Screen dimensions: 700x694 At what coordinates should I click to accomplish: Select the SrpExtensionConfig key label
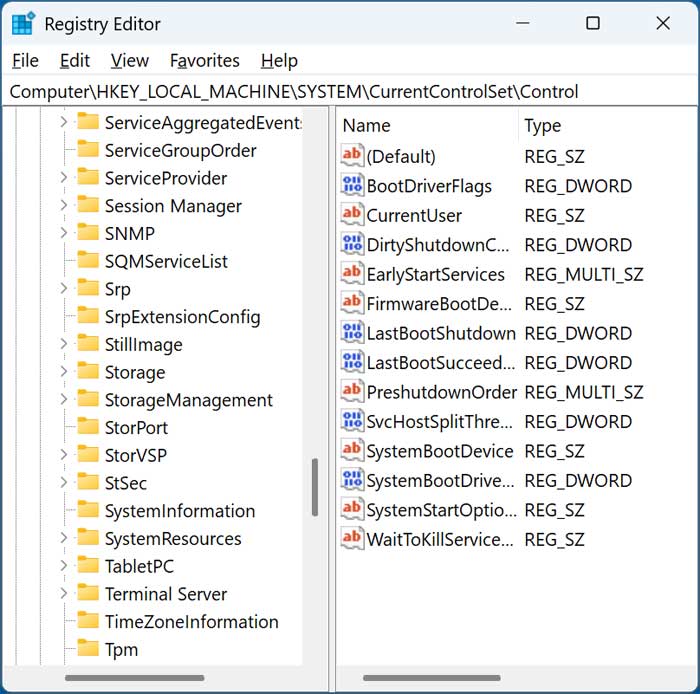click(183, 317)
